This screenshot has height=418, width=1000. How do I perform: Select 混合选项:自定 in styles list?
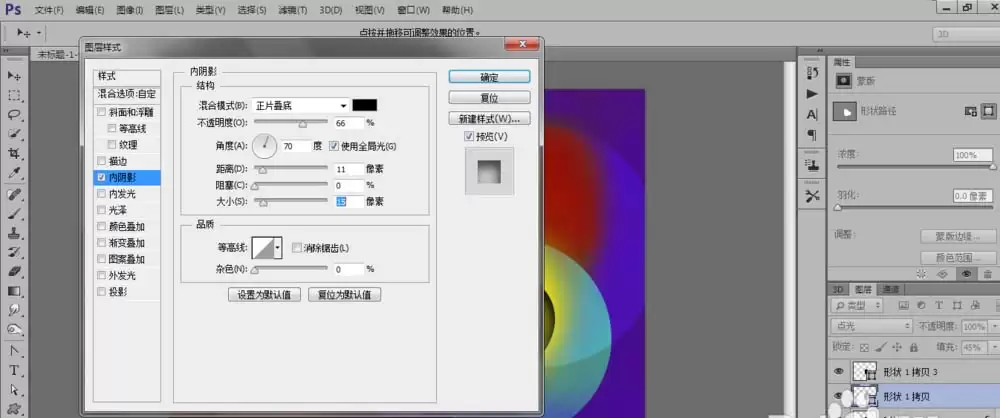(x=126, y=94)
